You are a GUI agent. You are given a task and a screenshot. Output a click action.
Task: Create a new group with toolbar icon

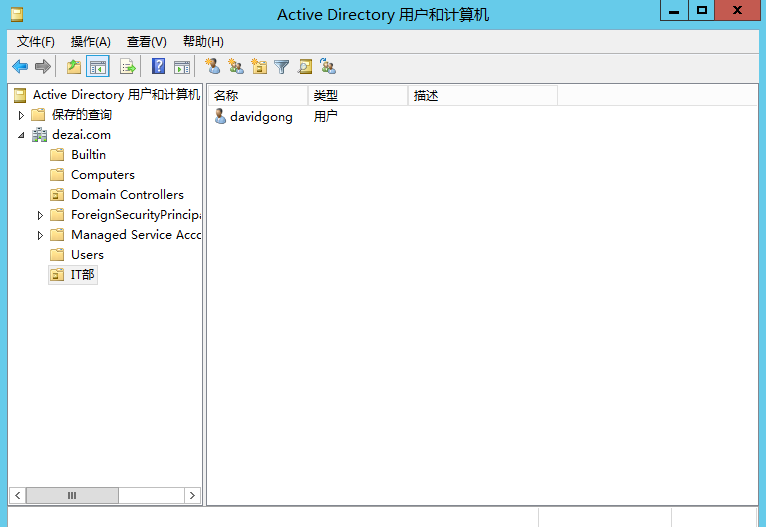[x=236, y=66]
